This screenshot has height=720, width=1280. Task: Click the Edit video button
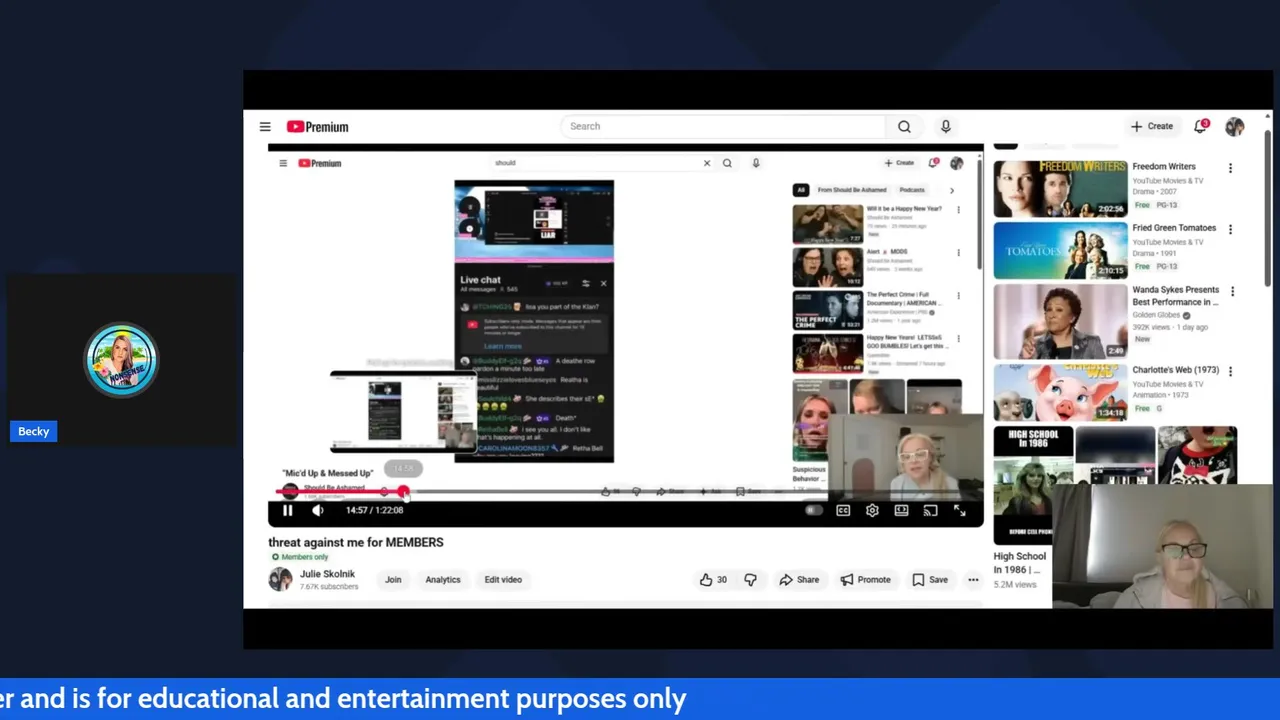(503, 579)
